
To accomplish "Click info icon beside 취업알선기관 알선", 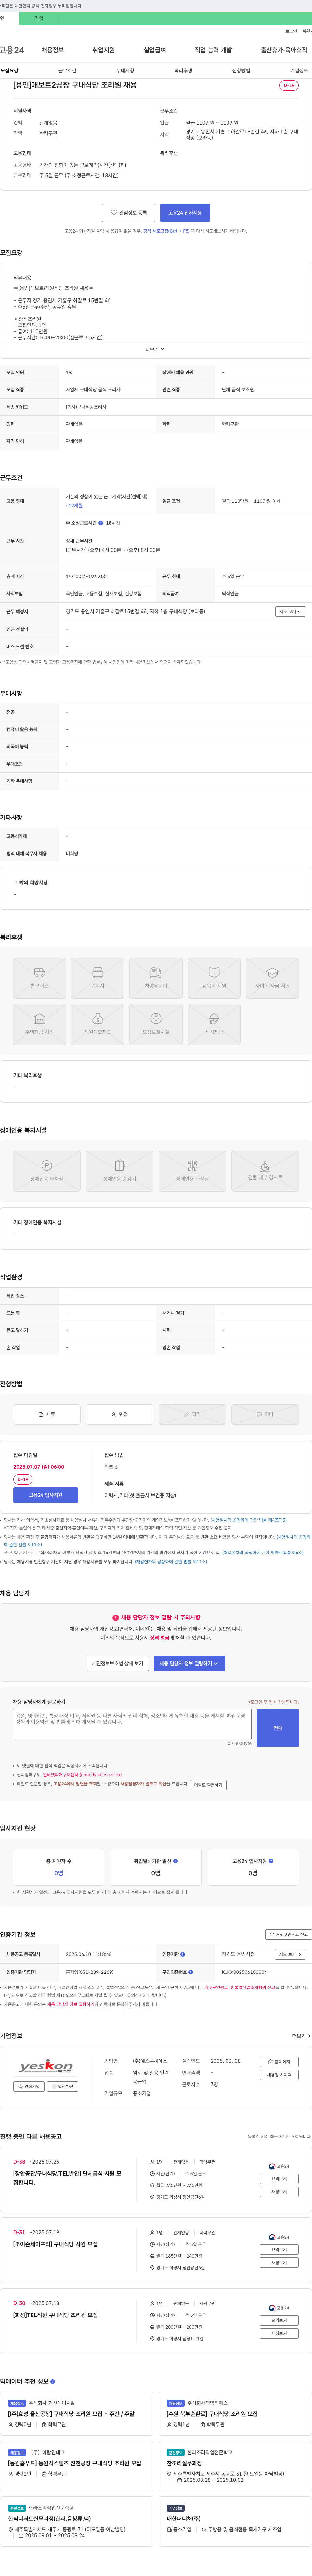I will [x=176, y=1861].
